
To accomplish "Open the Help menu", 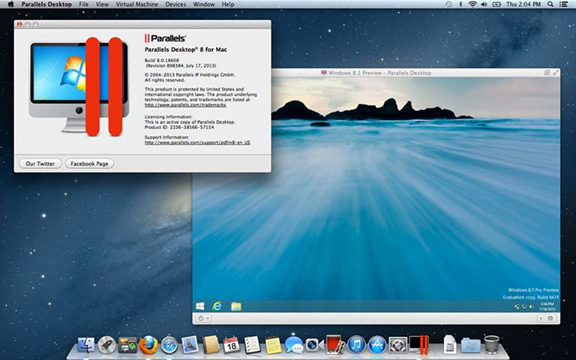I will [x=228, y=4].
